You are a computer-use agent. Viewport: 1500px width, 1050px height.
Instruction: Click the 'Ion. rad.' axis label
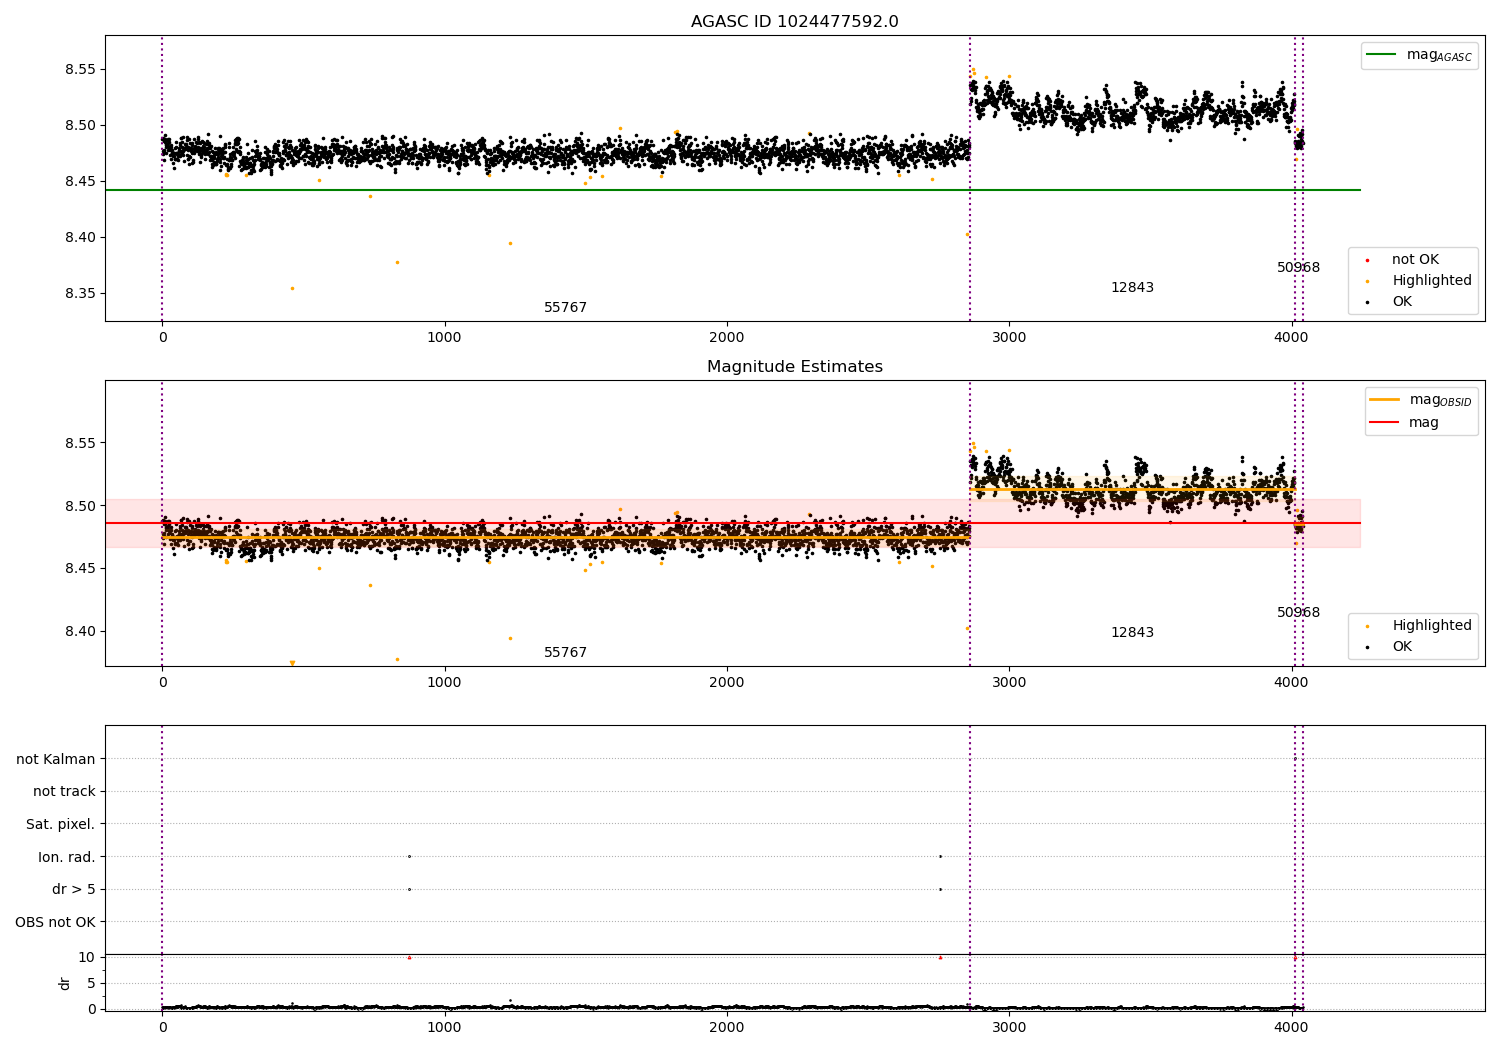tap(67, 857)
